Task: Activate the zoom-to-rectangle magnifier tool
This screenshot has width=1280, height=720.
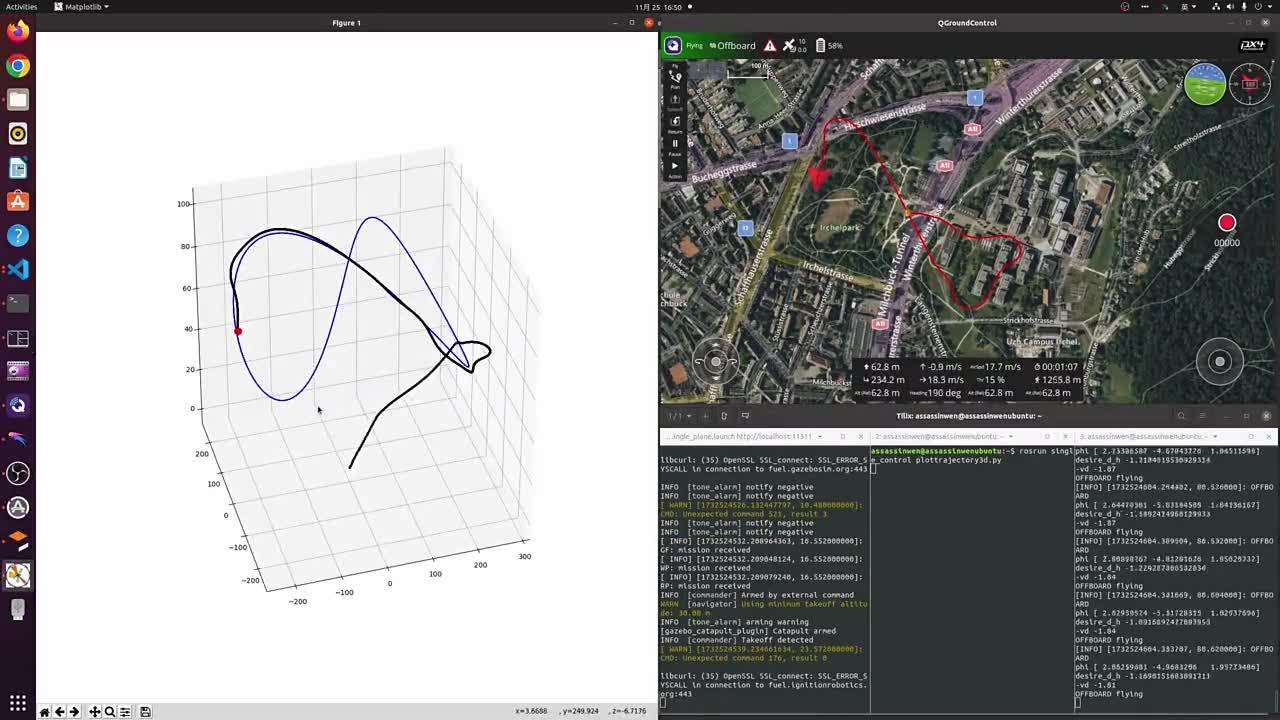Action: click(x=110, y=712)
